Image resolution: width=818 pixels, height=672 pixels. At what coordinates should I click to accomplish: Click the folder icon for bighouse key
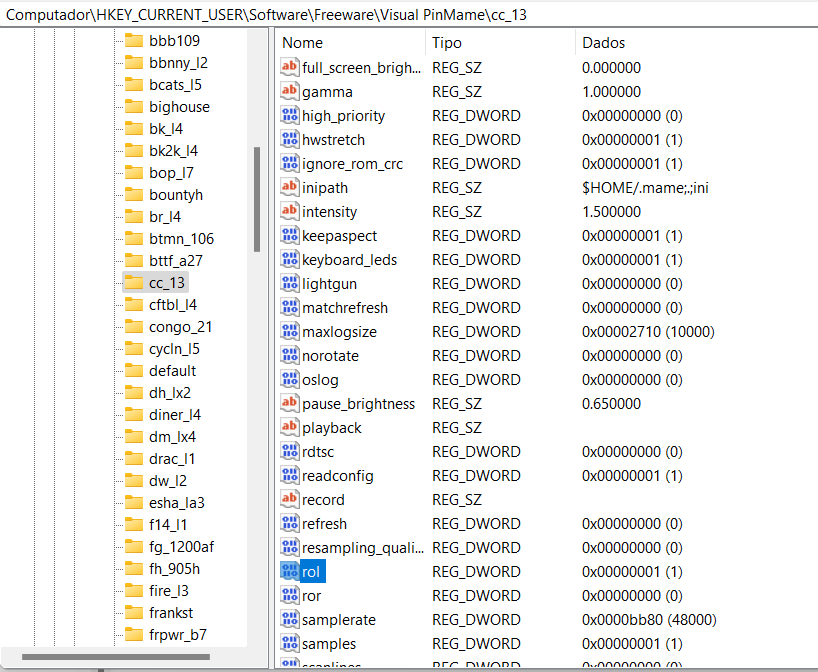134,106
